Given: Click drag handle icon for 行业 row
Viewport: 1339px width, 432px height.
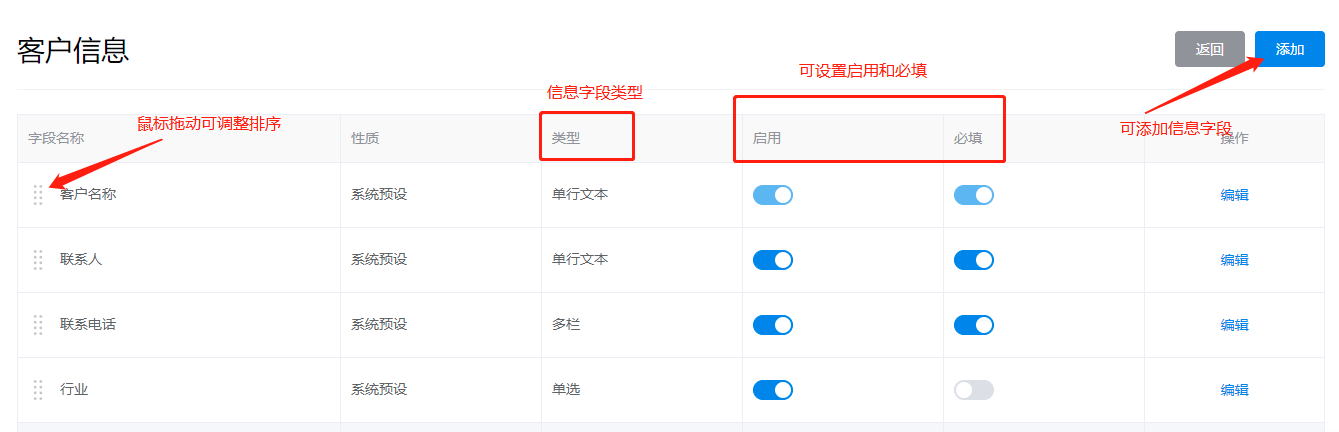Looking at the screenshot, I should 38,390.
